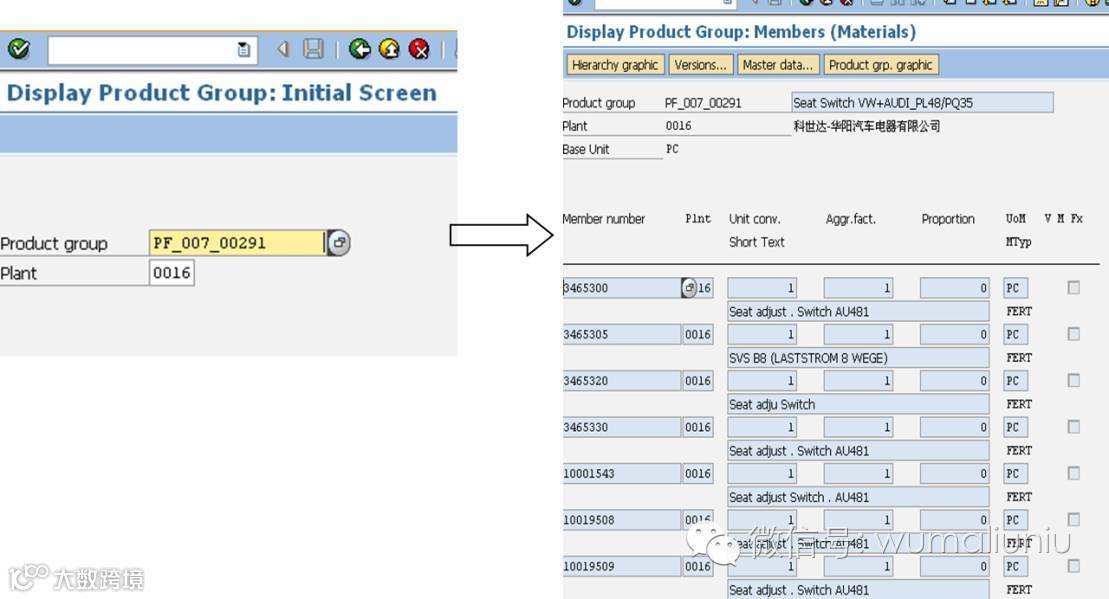
Task: Tick checkbox for member 3465330
Action: (x=1074, y=426)
